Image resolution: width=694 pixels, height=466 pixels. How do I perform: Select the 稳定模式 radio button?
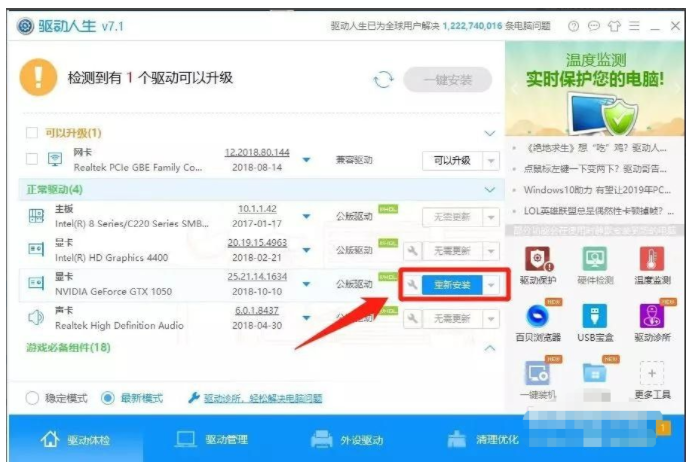pyautogui.click(x=33, y=397)
